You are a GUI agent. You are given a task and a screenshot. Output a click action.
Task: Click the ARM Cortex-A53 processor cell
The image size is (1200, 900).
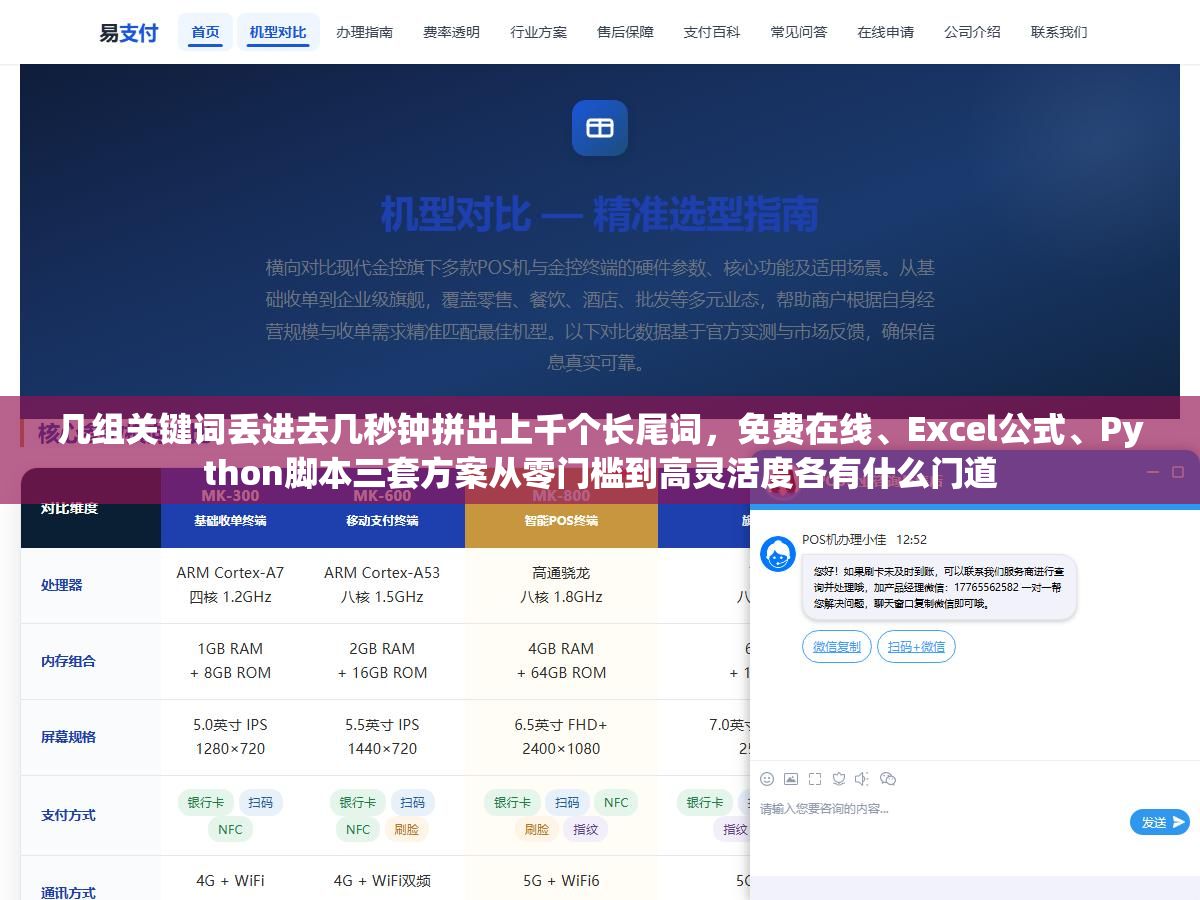(x=382, y=585)
